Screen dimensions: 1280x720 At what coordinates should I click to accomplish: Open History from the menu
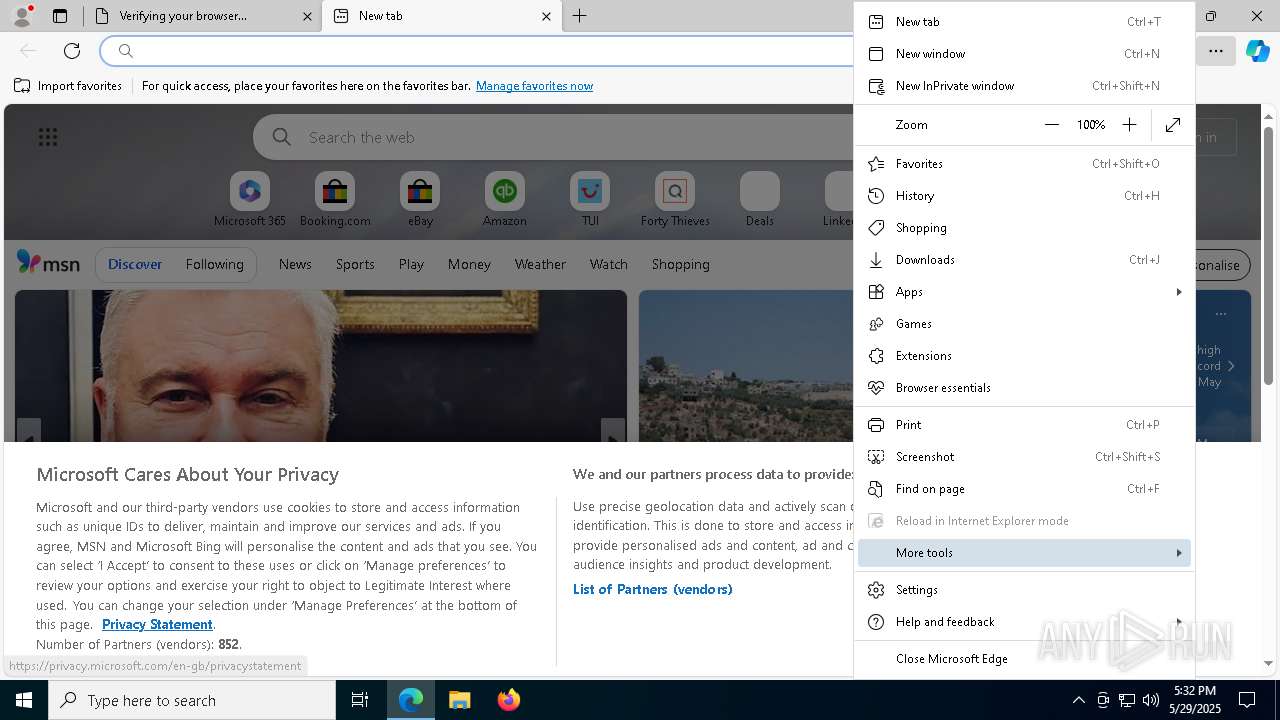click(x=1024, y=196)
